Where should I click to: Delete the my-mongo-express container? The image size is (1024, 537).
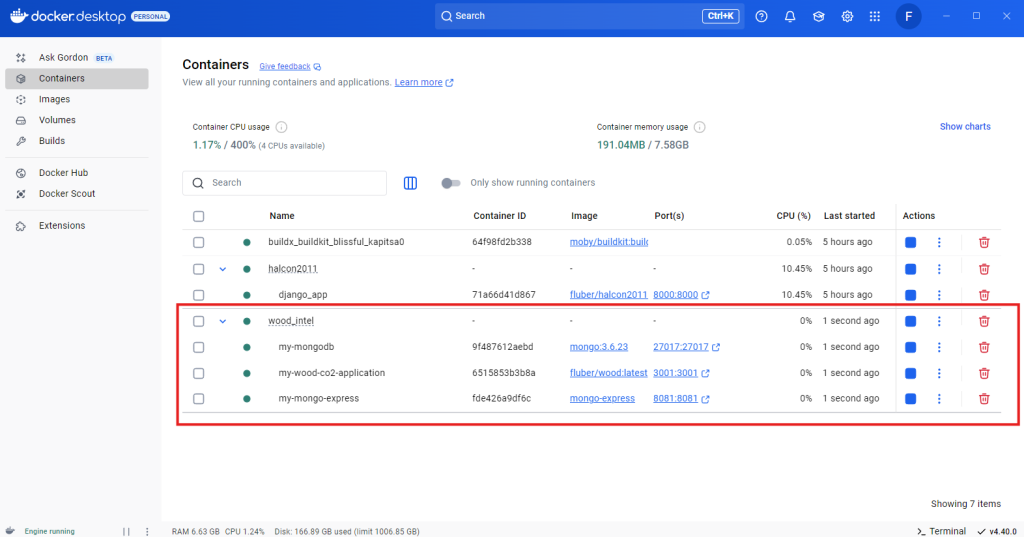coord(984,399)
